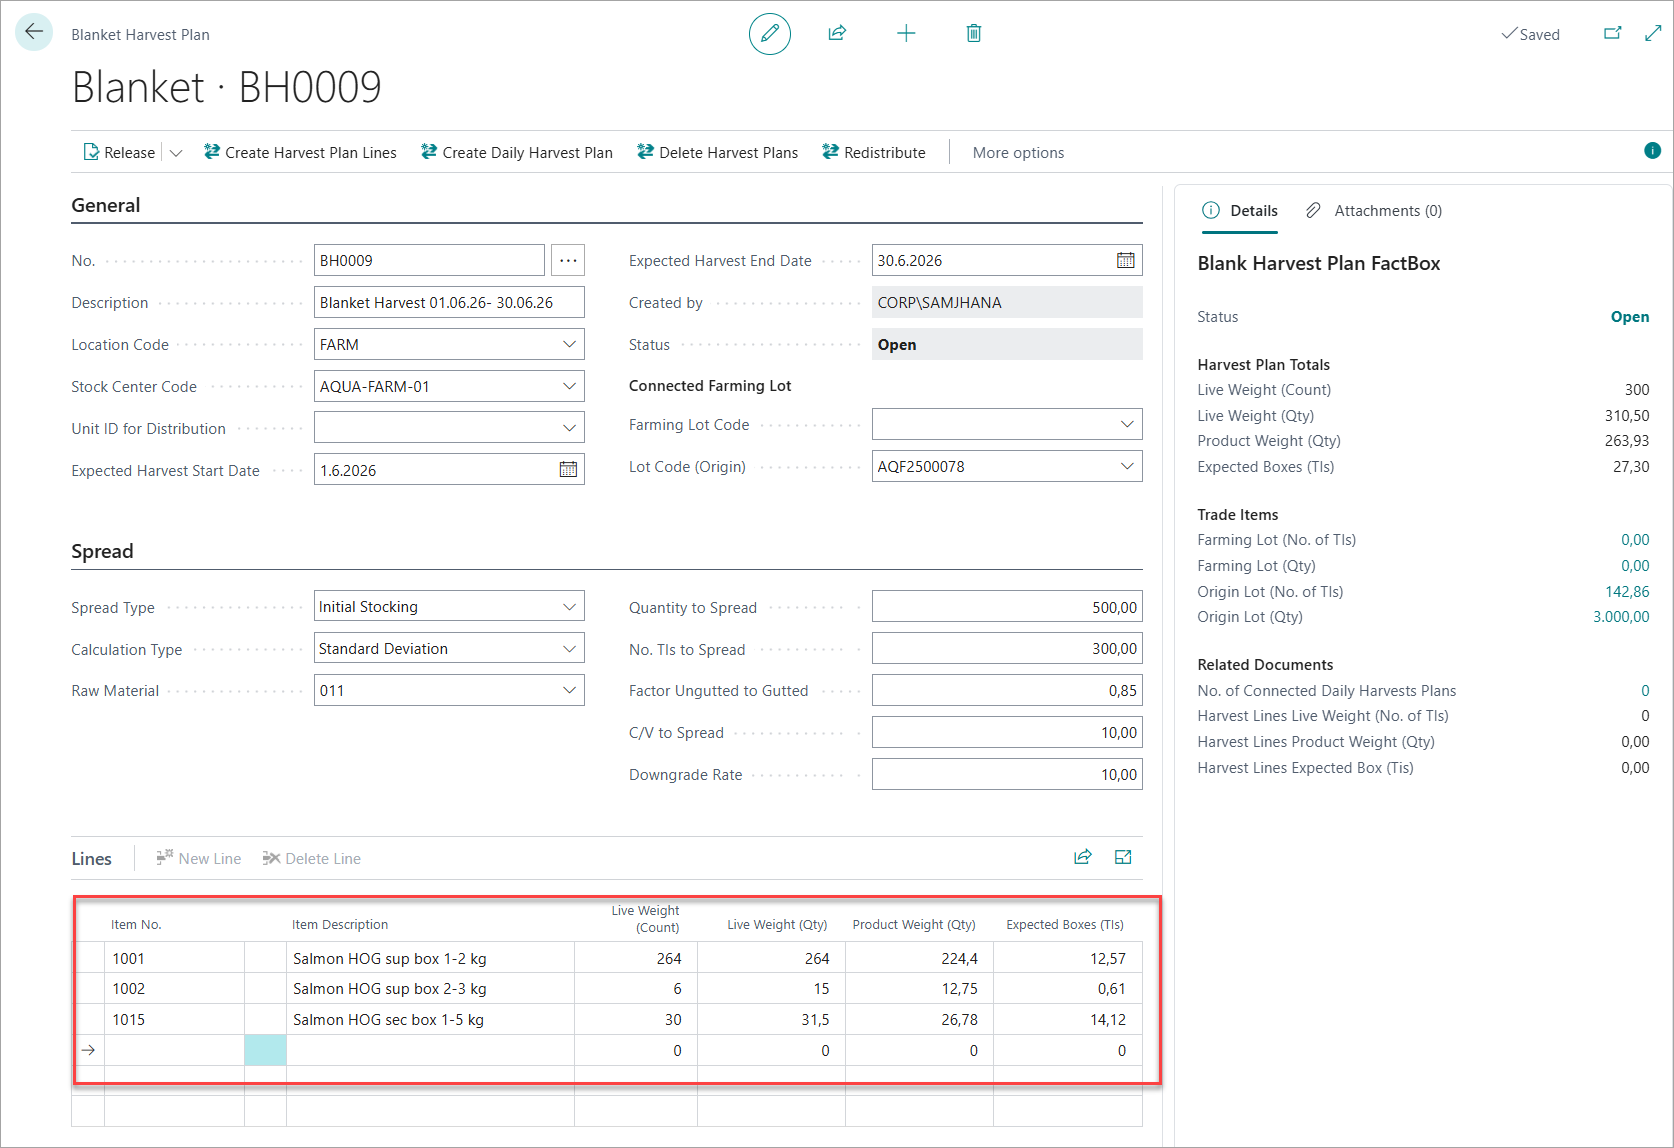This screenshot has width=1674, height=1148.
Task: Open the Location Code dropdown
Action: (569, 345)
